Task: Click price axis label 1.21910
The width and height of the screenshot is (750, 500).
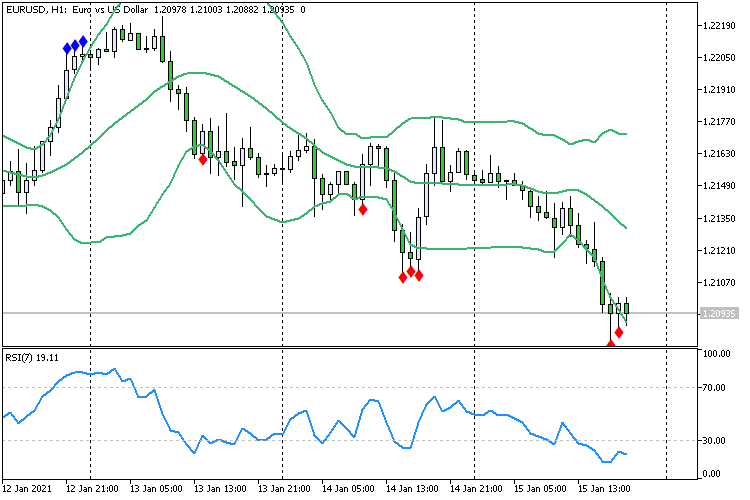Action: click(719, 89)
